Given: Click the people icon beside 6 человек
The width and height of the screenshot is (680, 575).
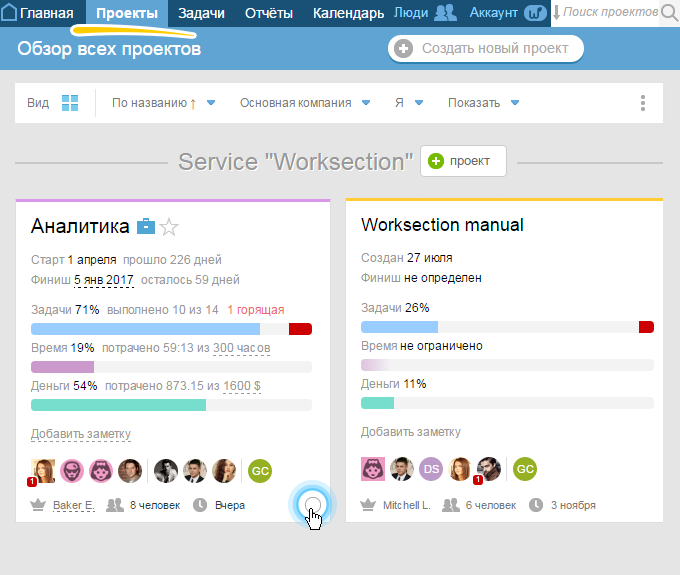Looking at the screenshot, I should coord(451,505).
